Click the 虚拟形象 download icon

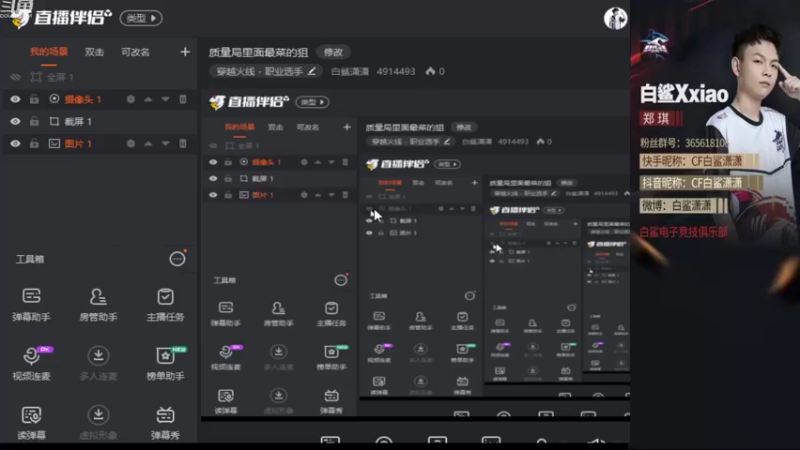point(98,415)
